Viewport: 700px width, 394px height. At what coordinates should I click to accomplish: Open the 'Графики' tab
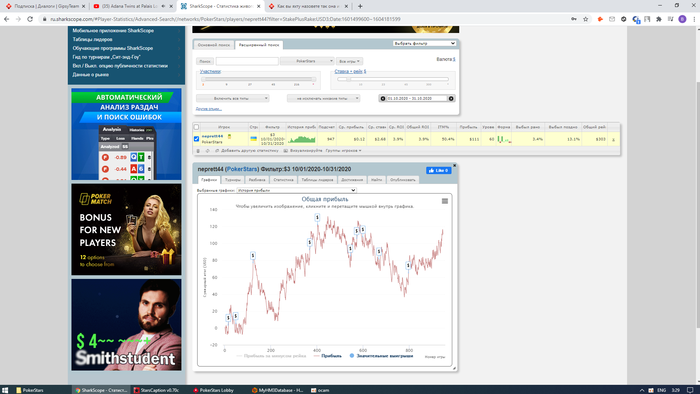click(x=208, y=180)
